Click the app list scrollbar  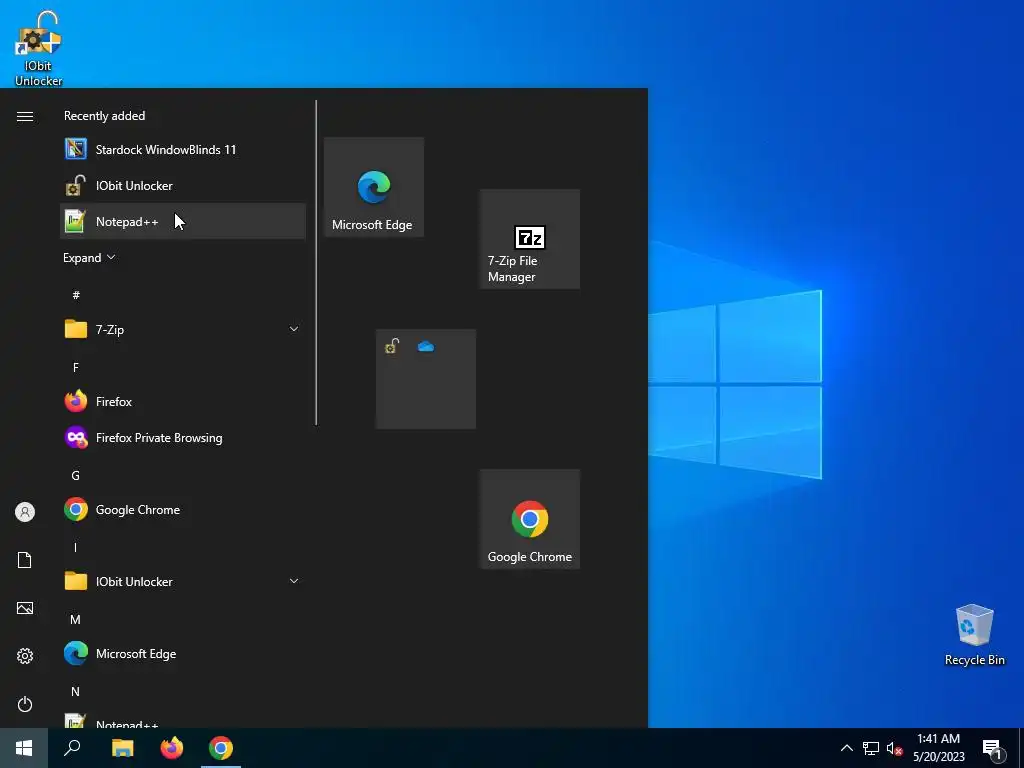(x=316, y=263)
